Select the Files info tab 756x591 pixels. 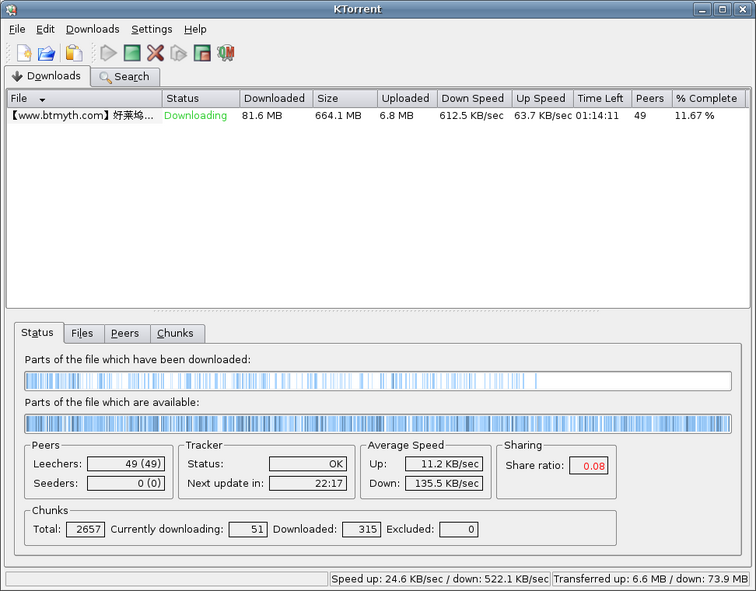tap(82, 334)
